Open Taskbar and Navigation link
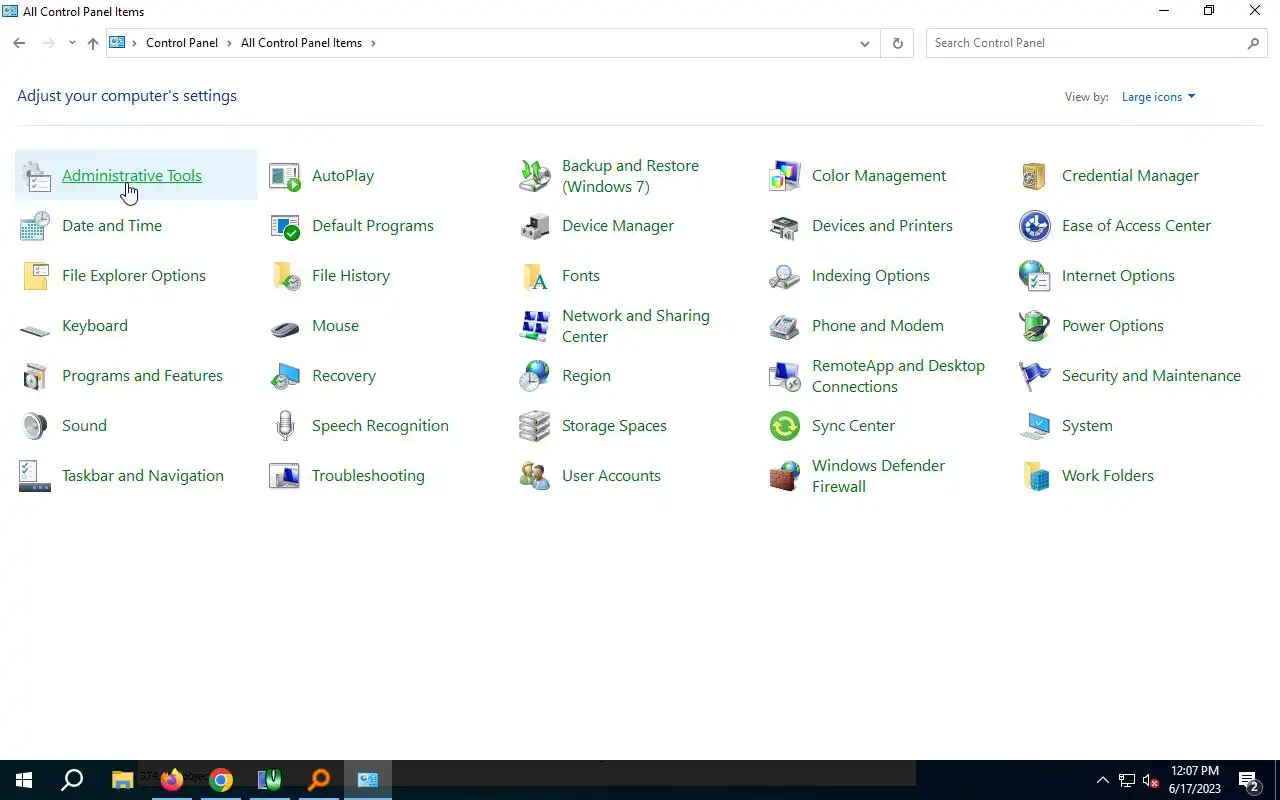The width and height of the screenshot is (1280, 800). (143, 476)
